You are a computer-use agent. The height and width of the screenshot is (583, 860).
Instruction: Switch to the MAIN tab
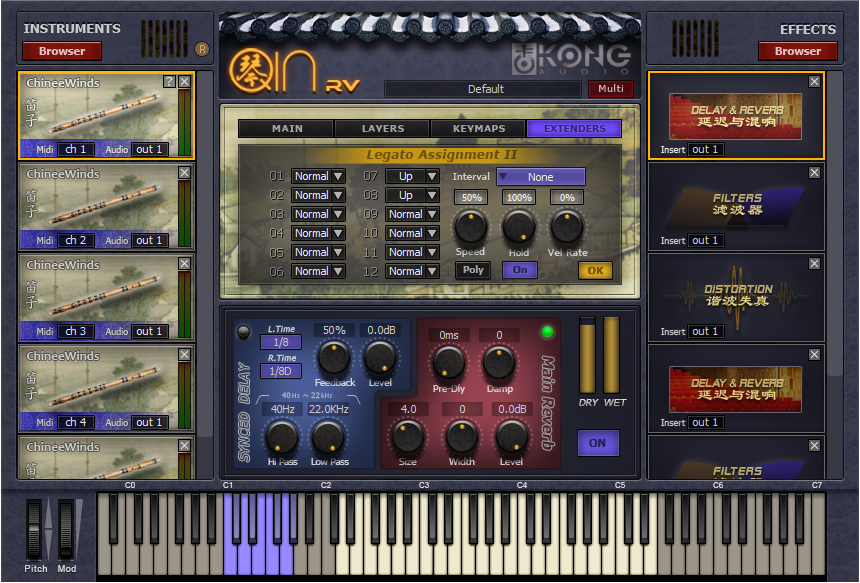click(x=286, y=128)
